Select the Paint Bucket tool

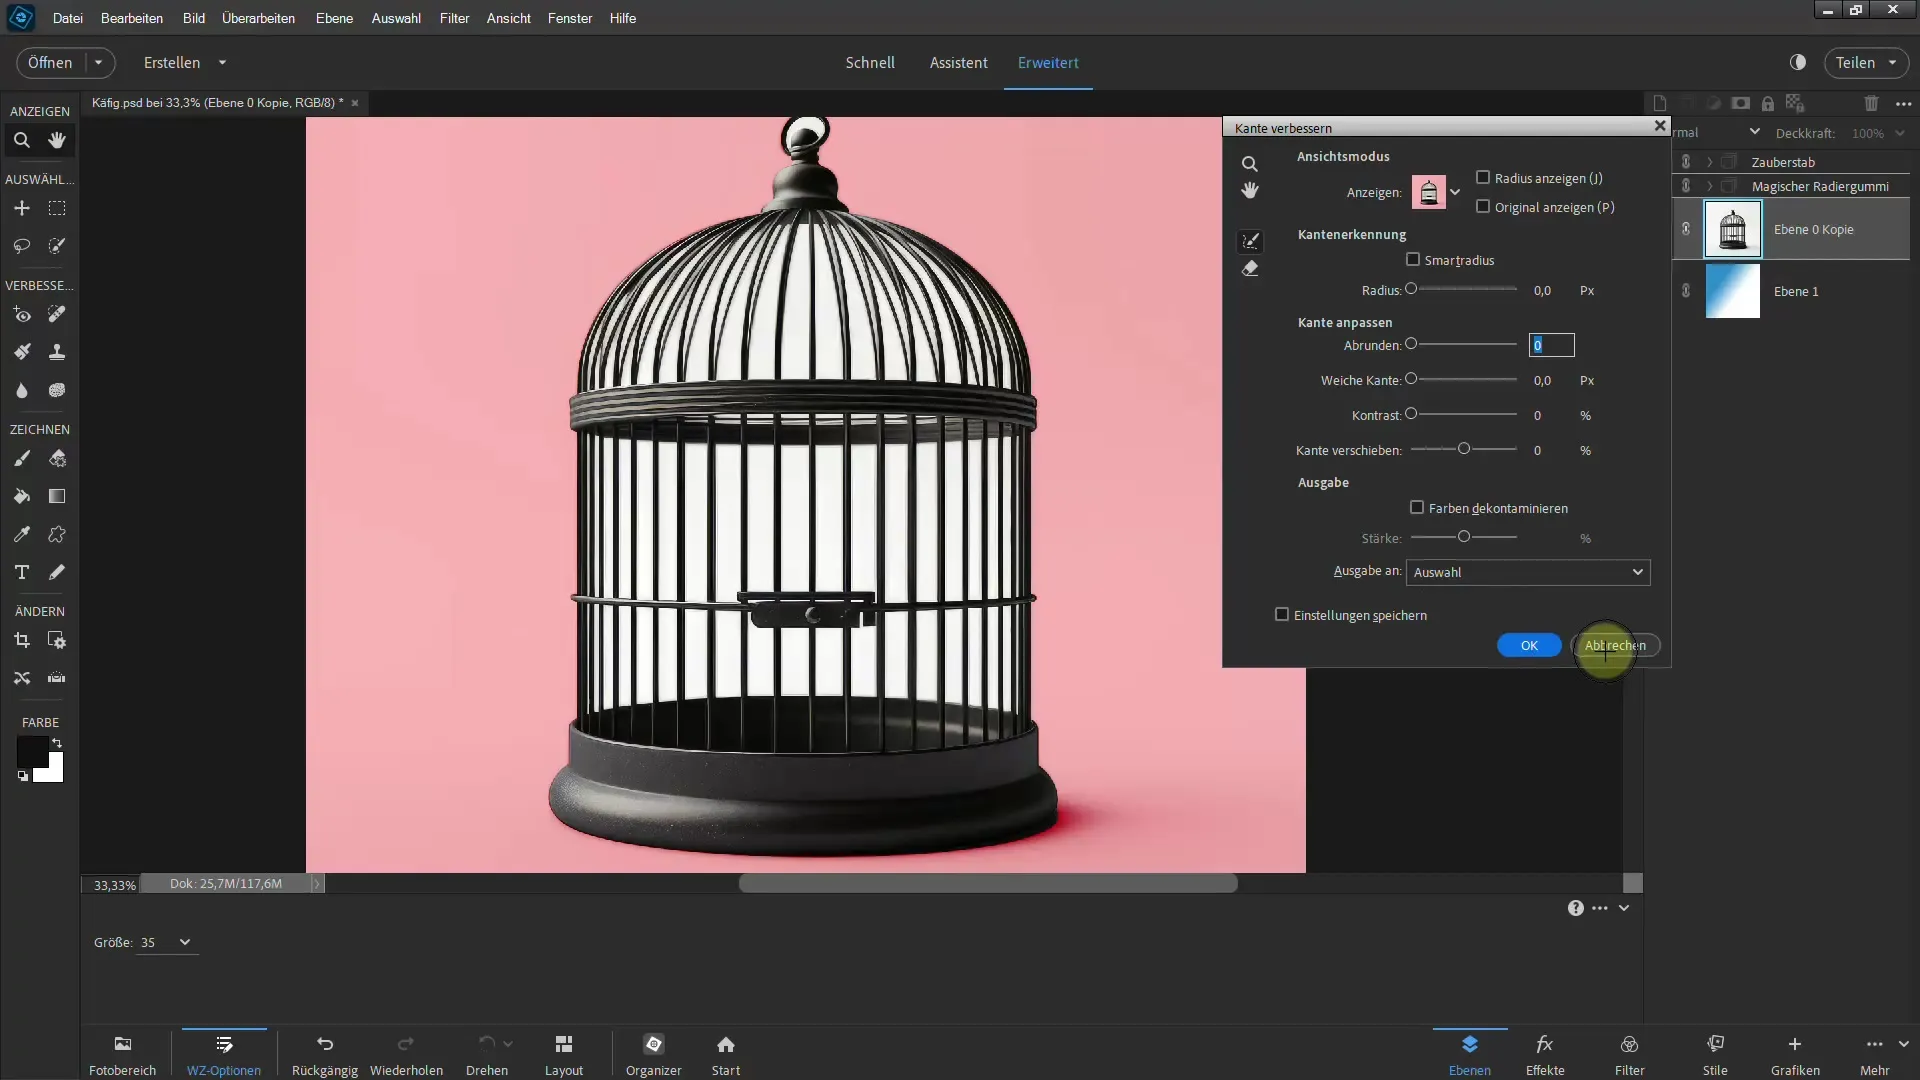(x=21, y=496)
